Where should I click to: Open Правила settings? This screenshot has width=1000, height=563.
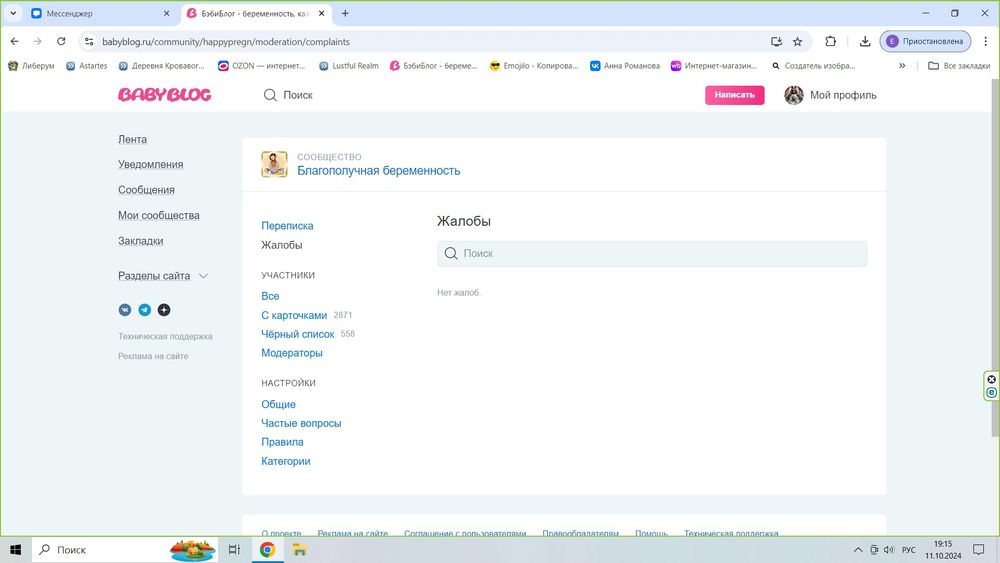click(x=283, y=442)
